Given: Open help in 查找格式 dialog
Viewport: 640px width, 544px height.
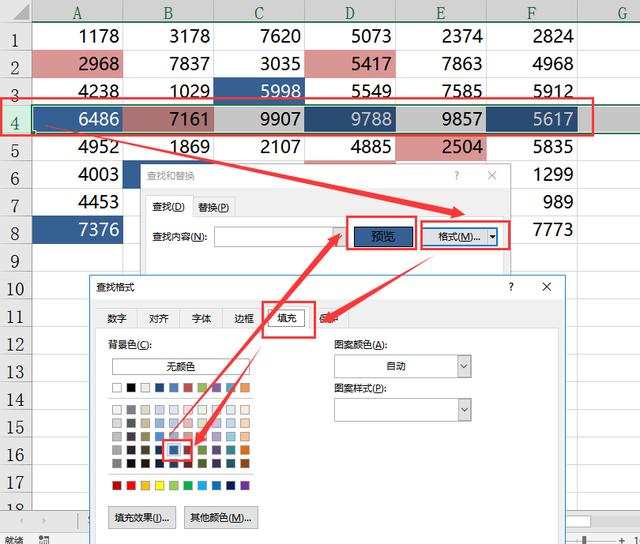Looking at the screenshot, I should (511, 287).
